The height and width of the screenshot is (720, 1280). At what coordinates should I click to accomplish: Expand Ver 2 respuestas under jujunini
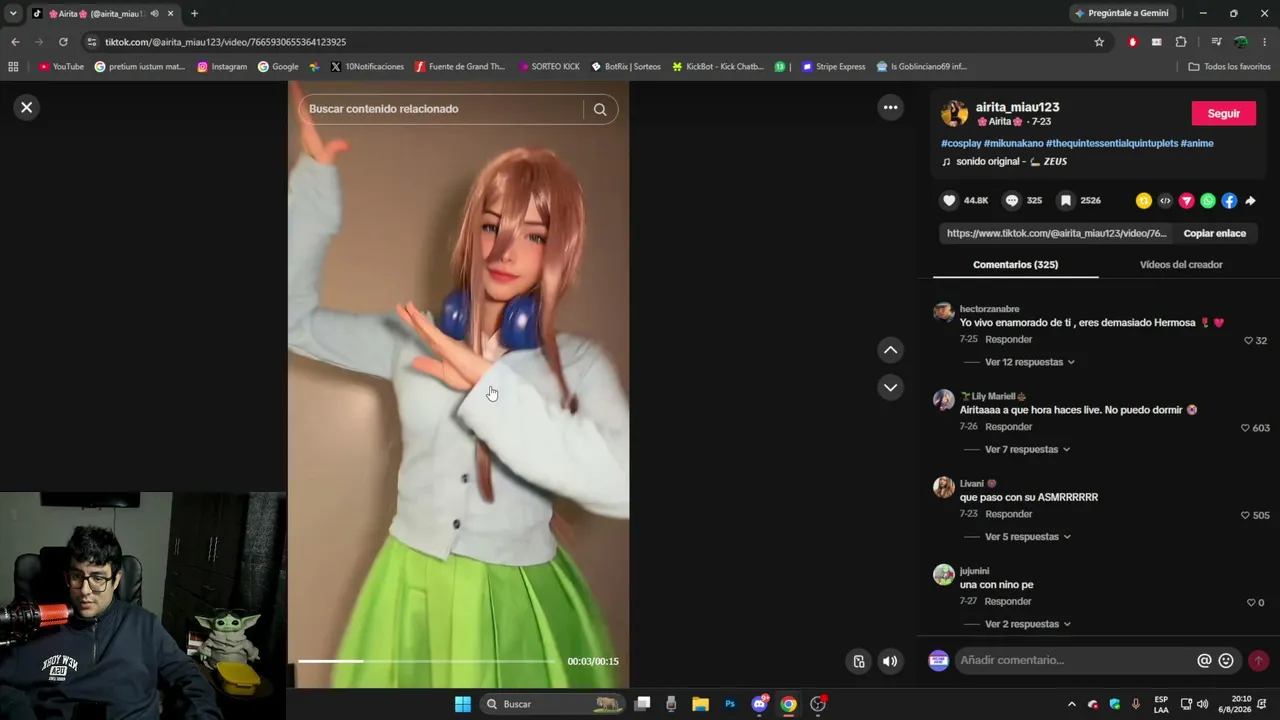click(1027, 624)
